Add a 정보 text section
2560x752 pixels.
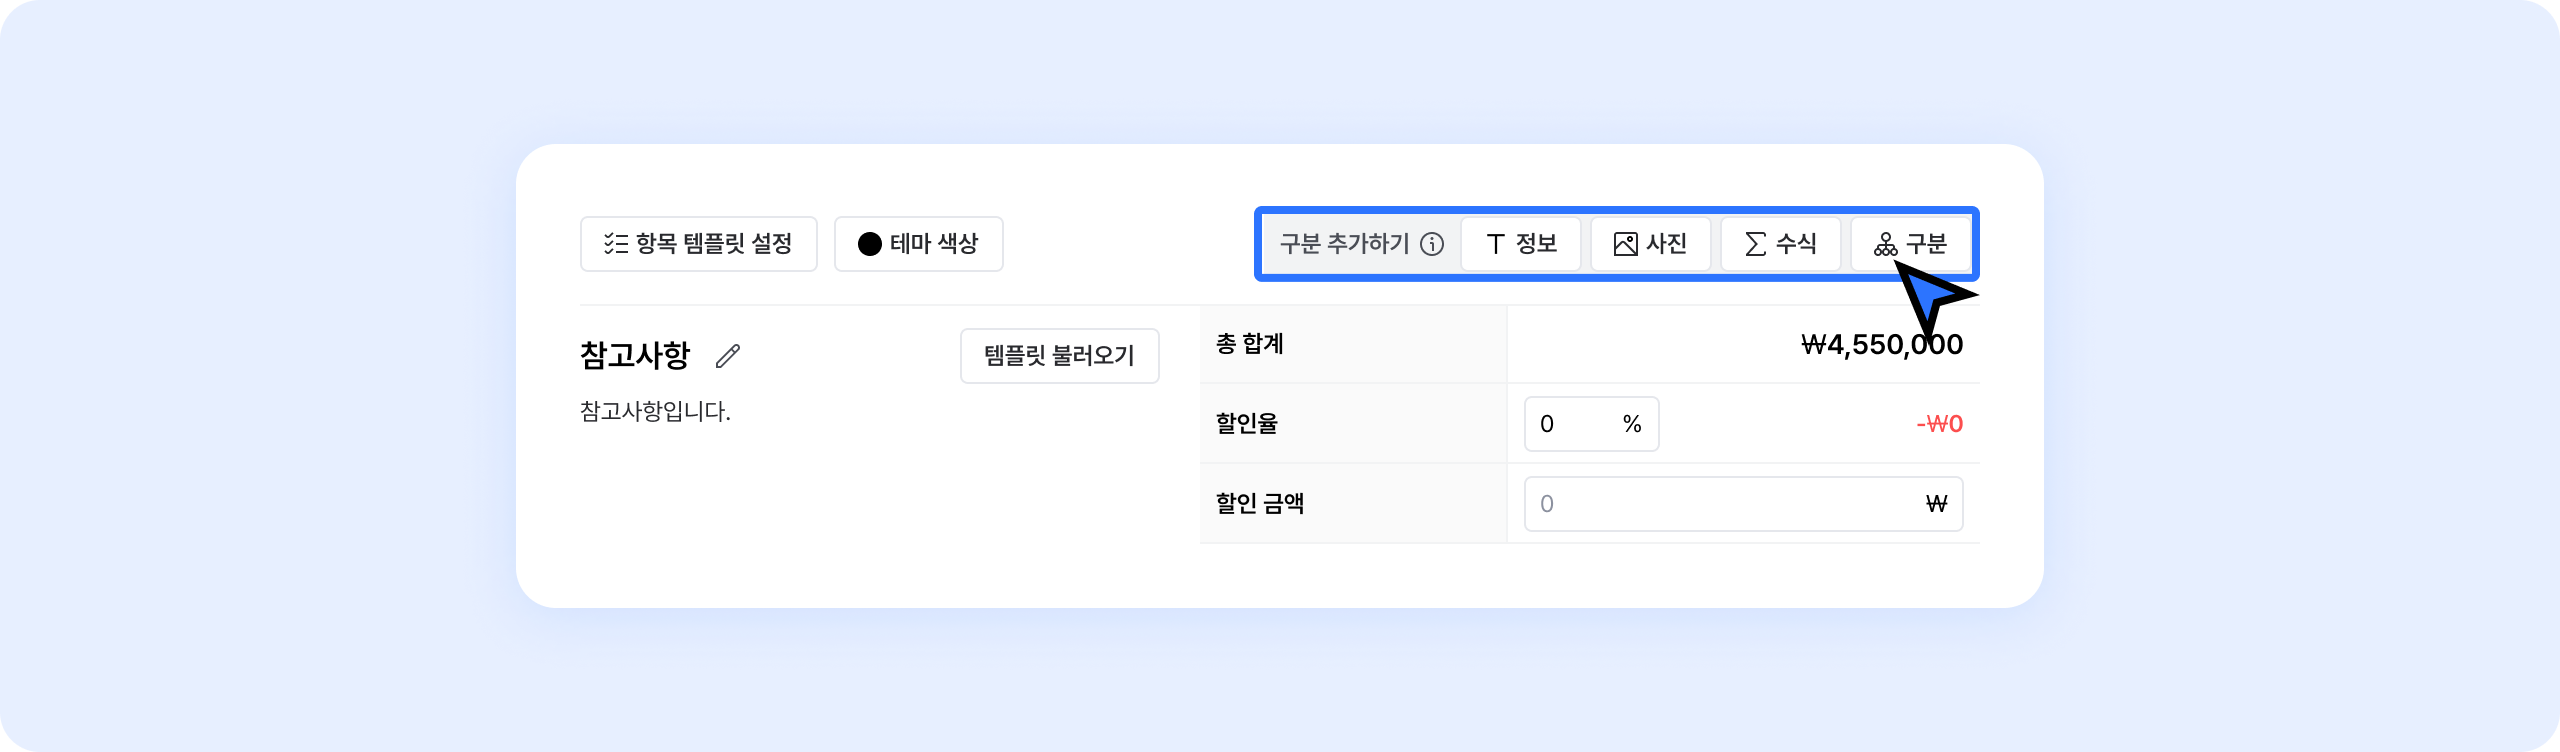1520,244
